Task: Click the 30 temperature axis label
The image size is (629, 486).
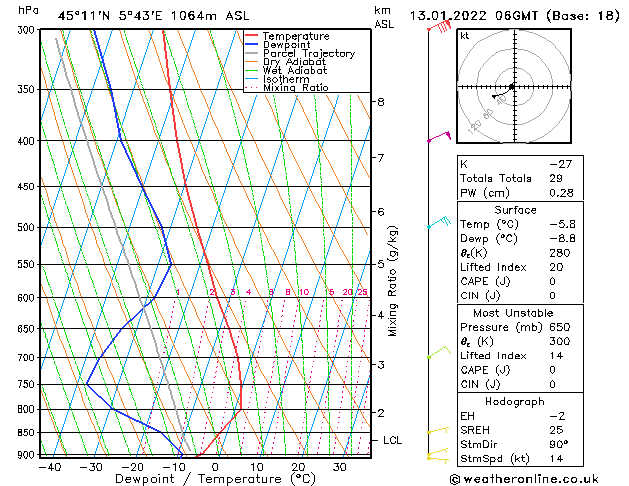Action: point(339,467)
